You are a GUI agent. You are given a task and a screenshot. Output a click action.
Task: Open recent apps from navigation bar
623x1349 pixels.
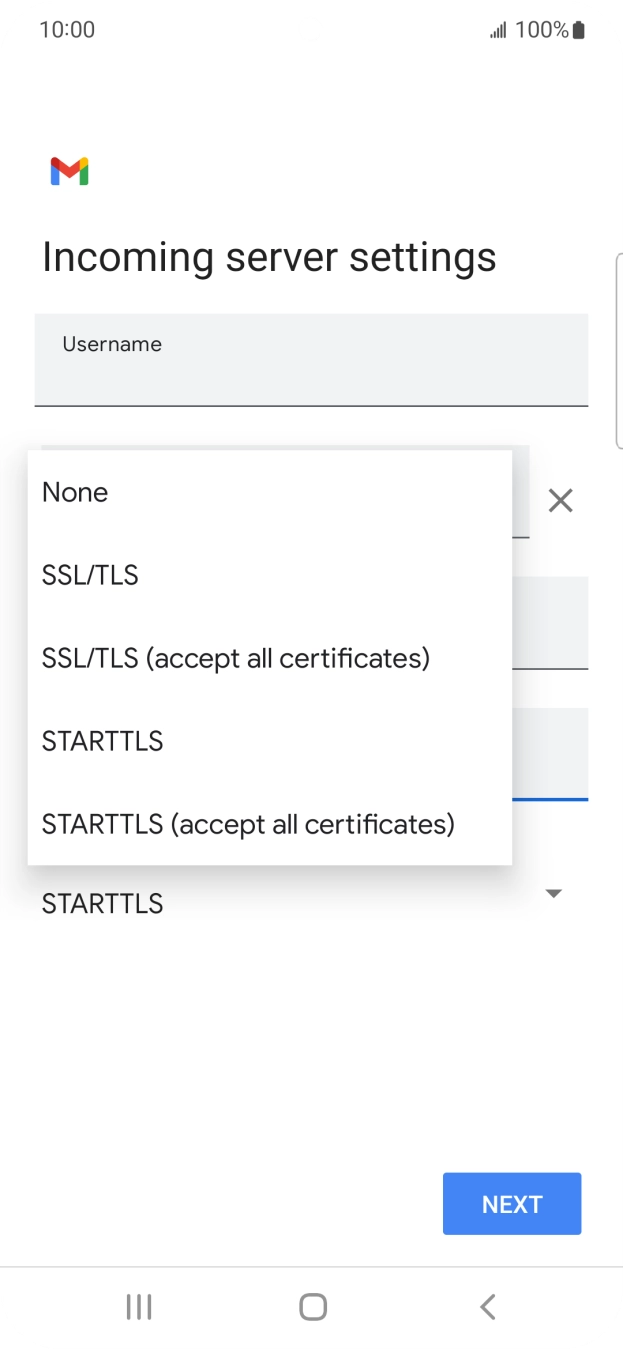(138, 1306)
